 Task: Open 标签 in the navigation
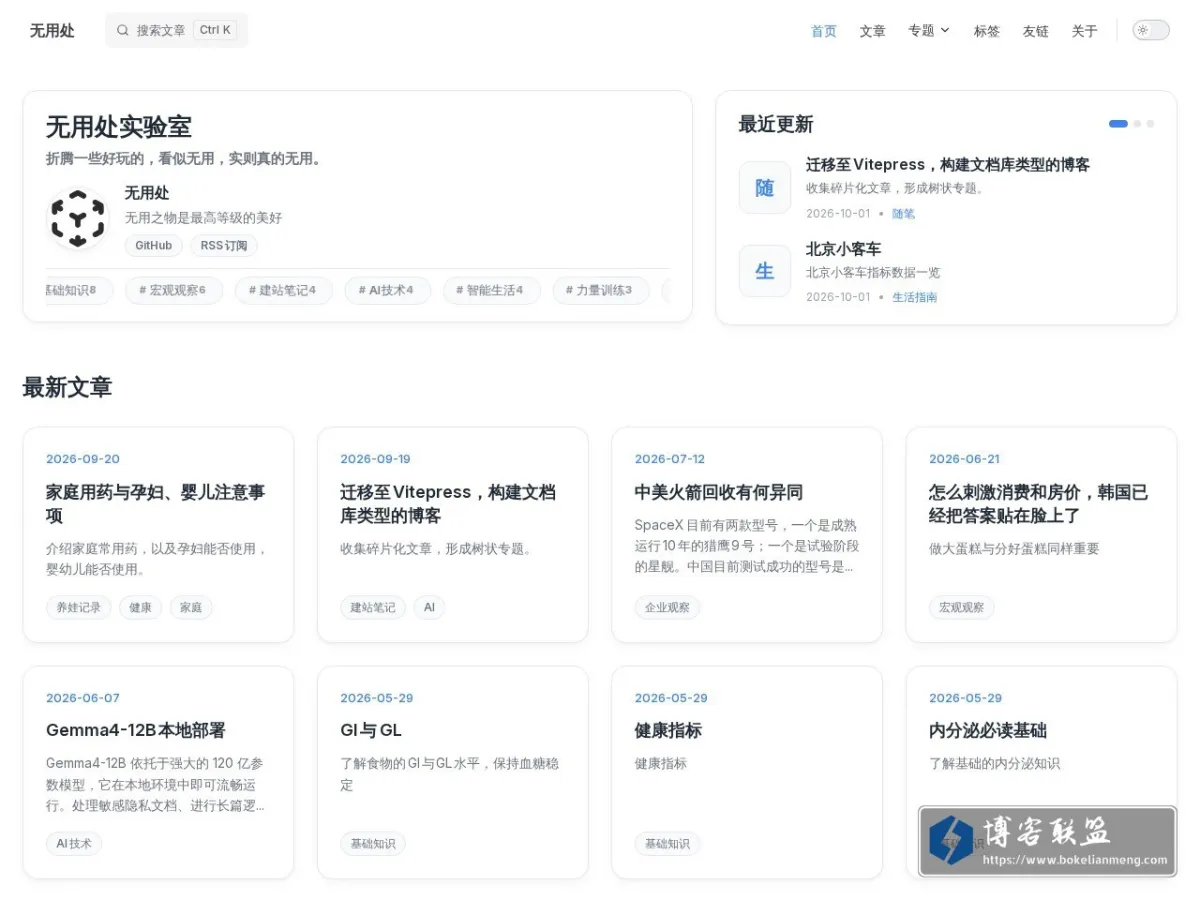(x=987, y=31)
